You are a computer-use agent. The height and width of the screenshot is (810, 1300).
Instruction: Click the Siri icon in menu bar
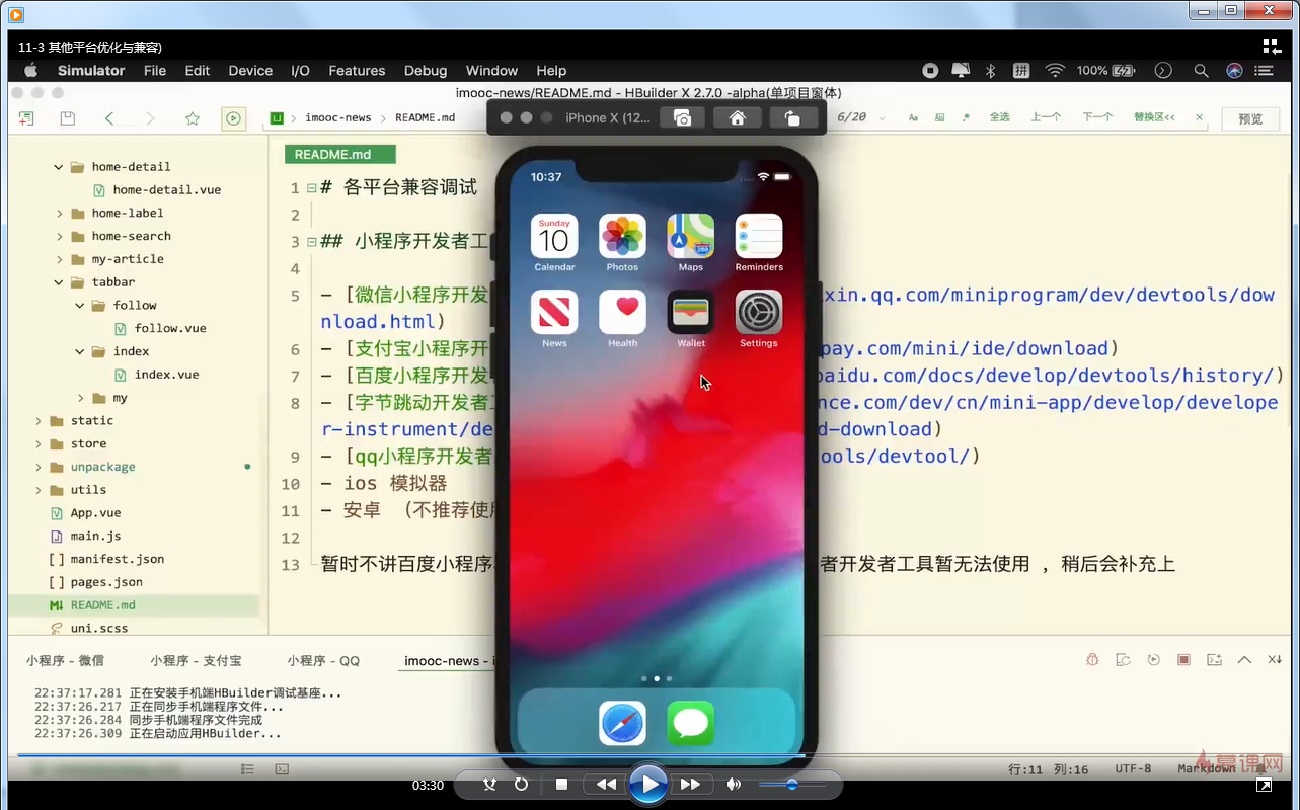click(x=1234, y=71)
